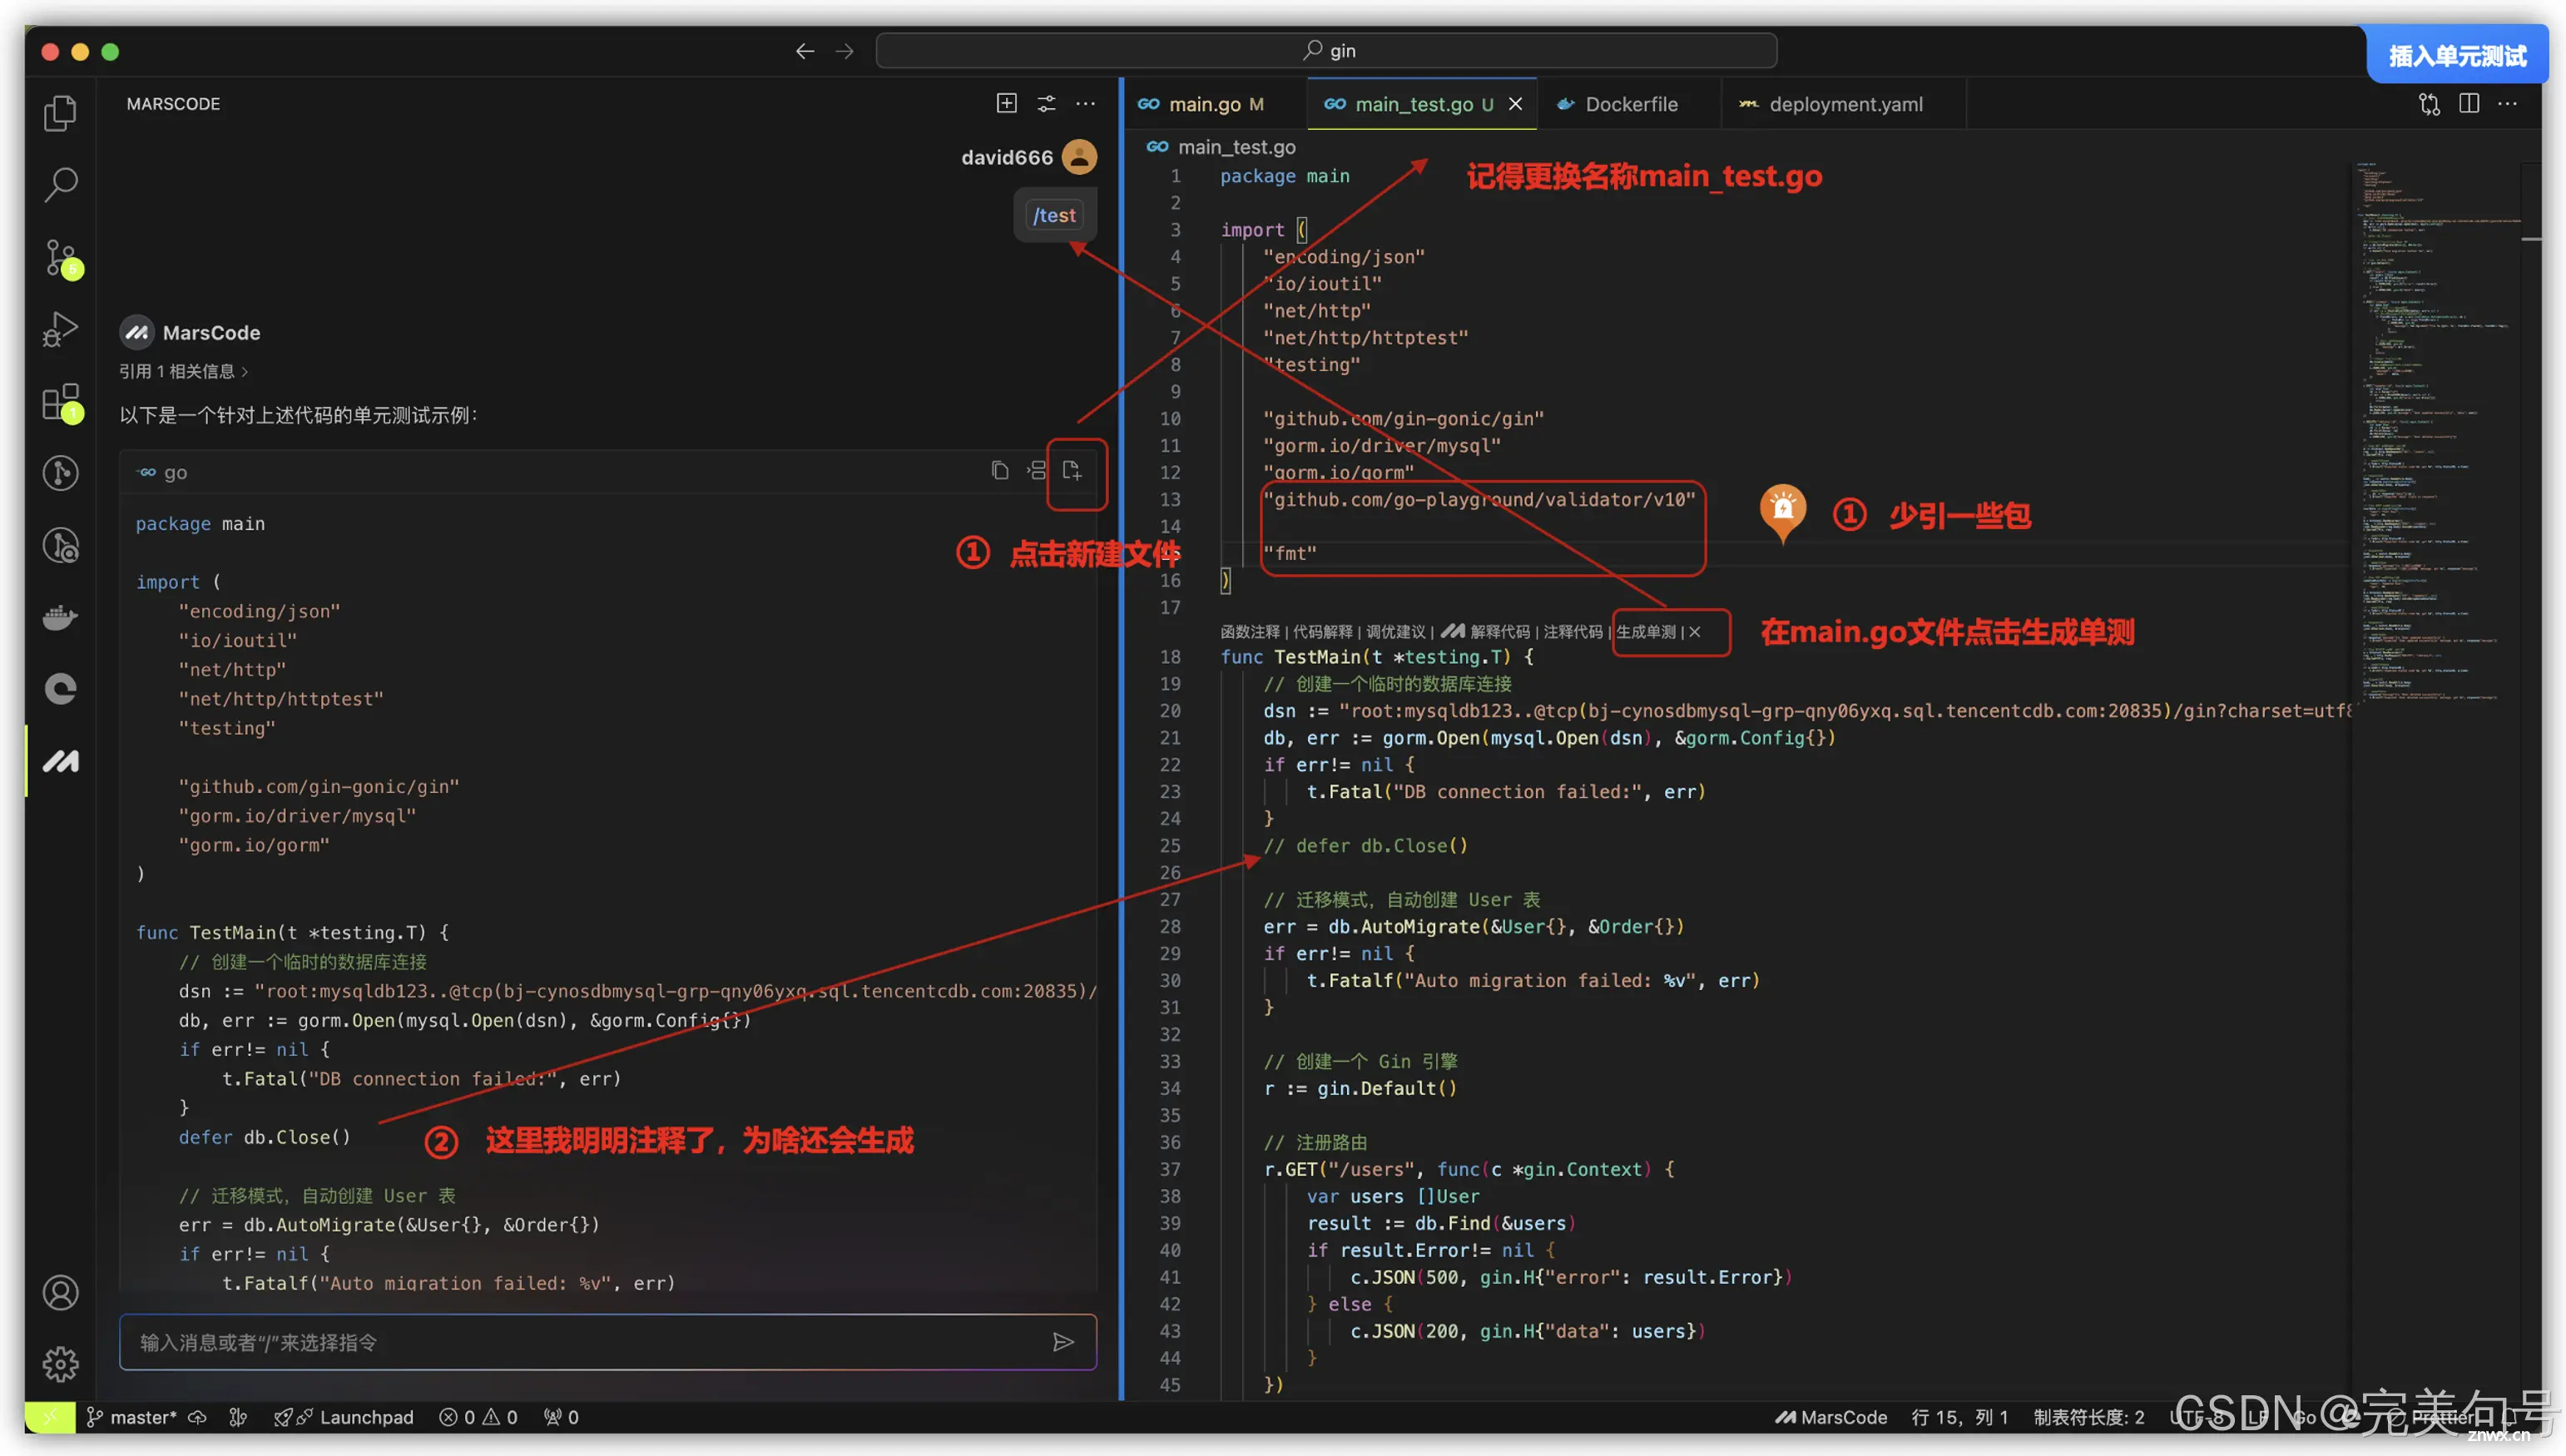This screenshot has width=2566, height=1456.
Task: Click 代码解释 code lens
Action: 1323,631
